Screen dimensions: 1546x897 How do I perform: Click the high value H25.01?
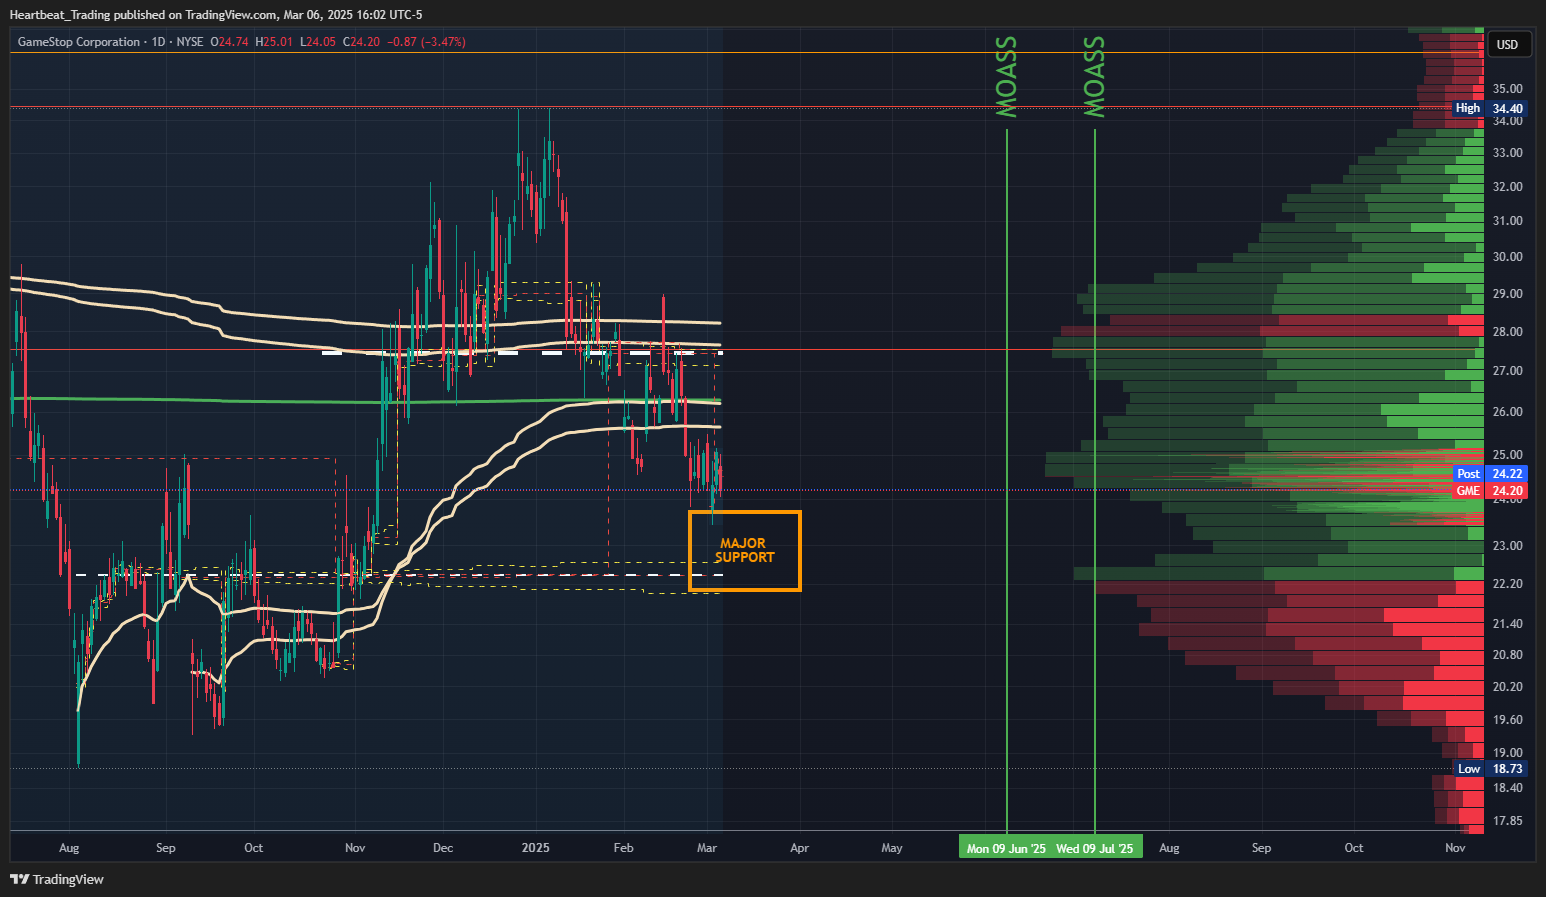[x=274, y=42]
